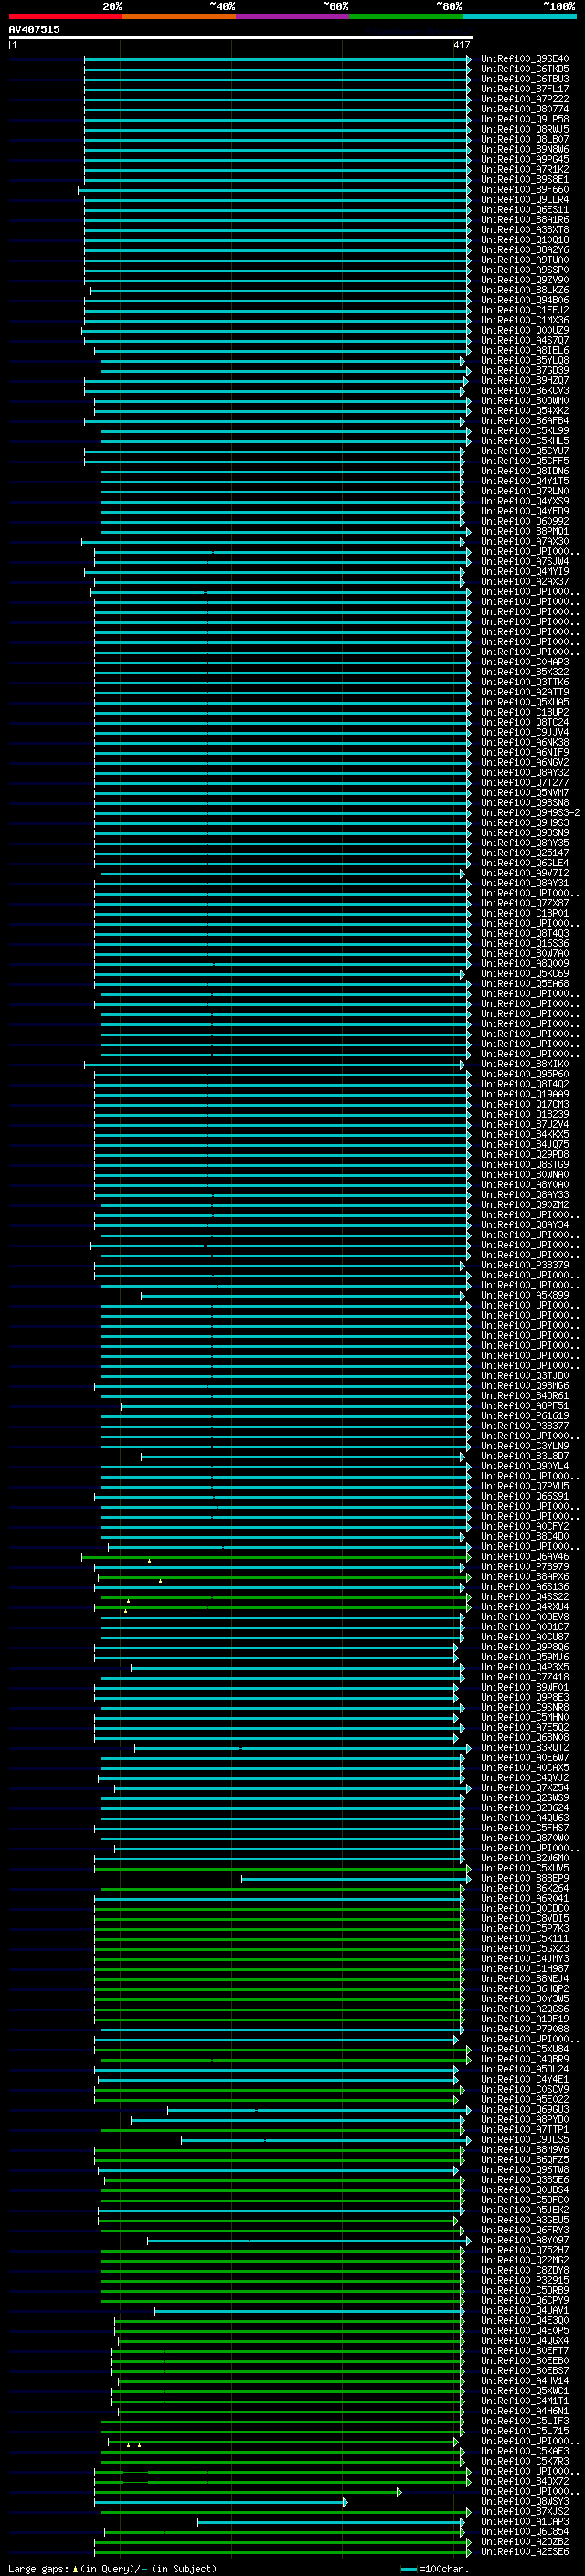Select hit label UniRef100_Q10Q18

pos(524,240)
